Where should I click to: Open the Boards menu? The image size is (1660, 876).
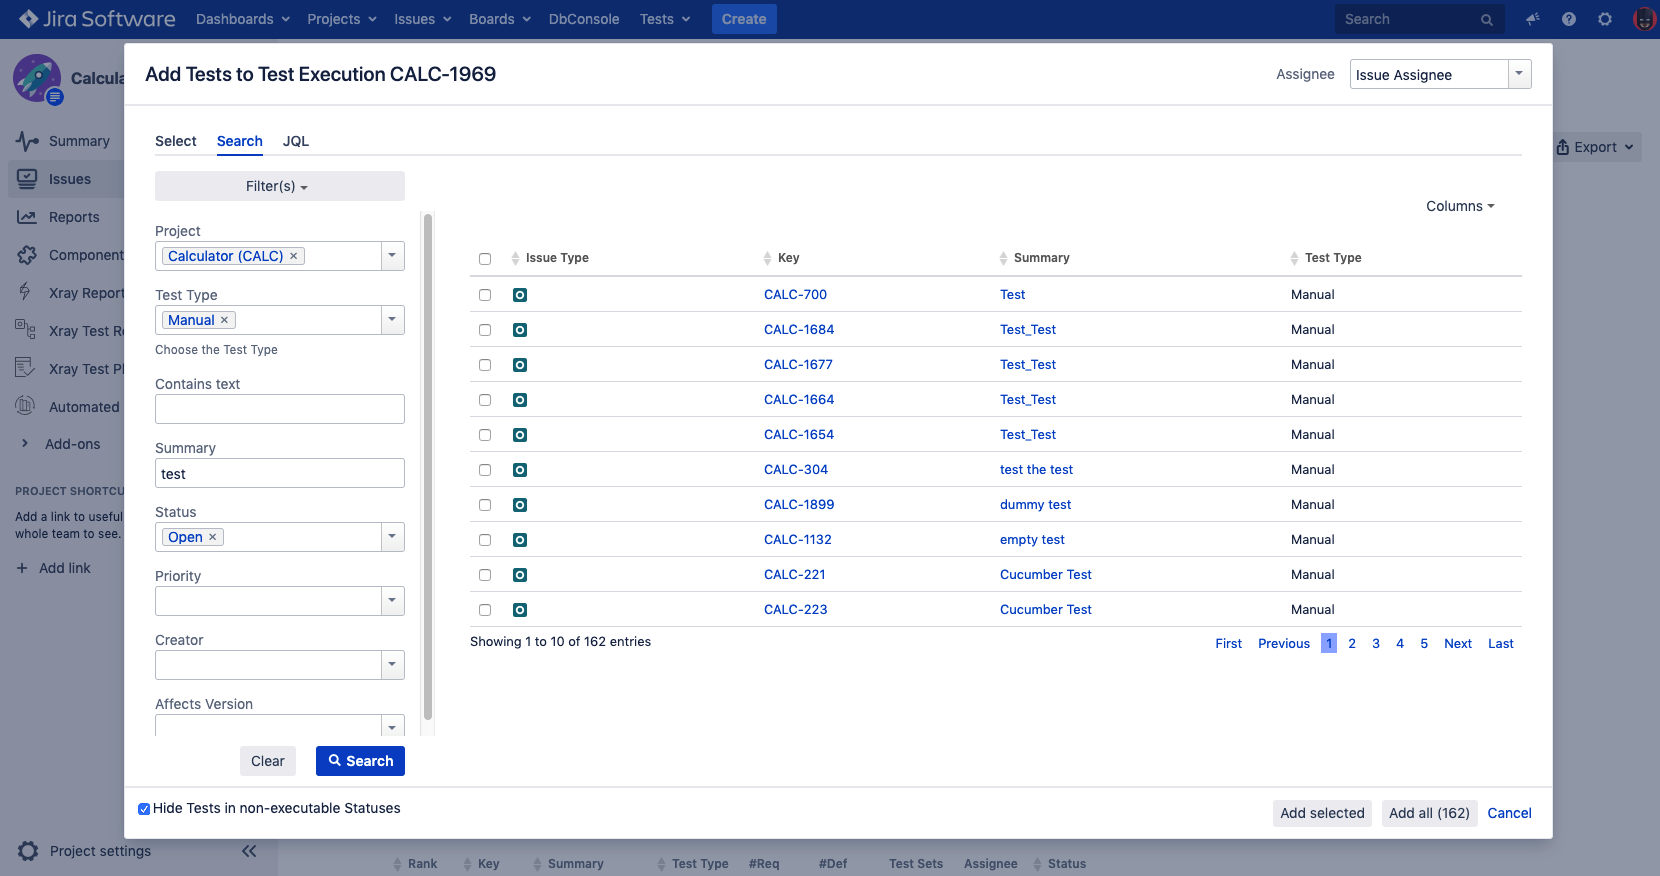click(x=500, y=19)
